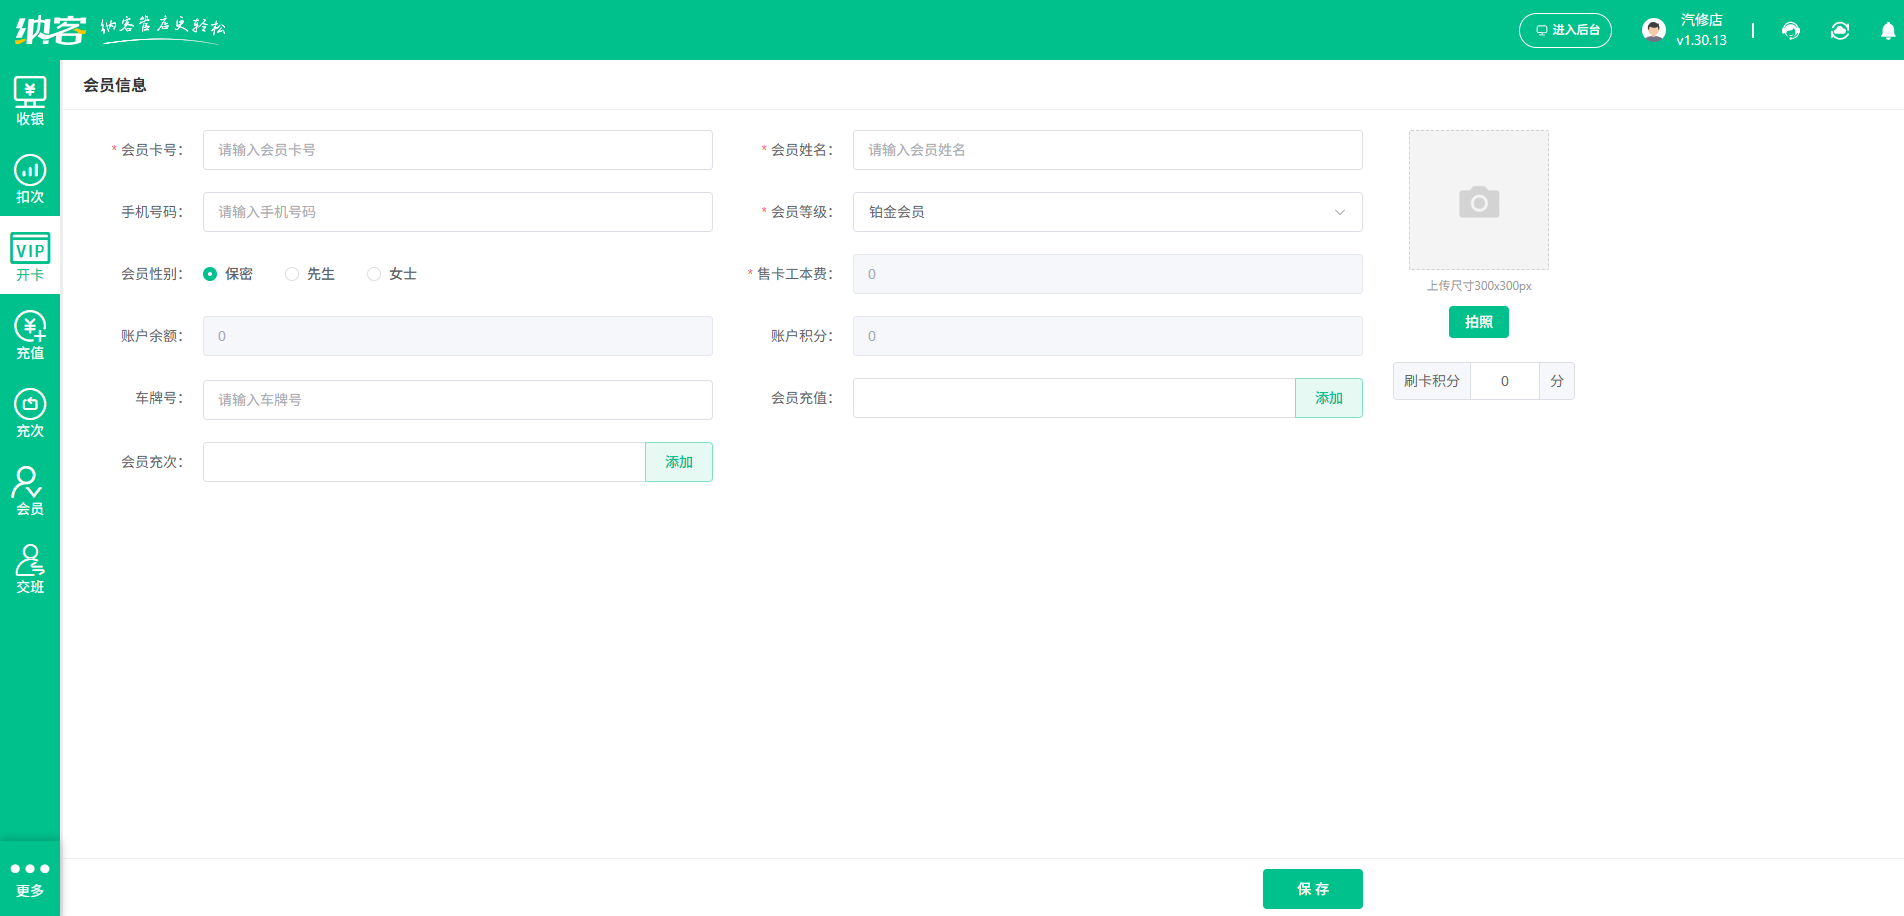The height and width of the screenshot is (916, 1904).
Task: Expand the 会员等级 dropdown
Action: (x=1107, y=212)
